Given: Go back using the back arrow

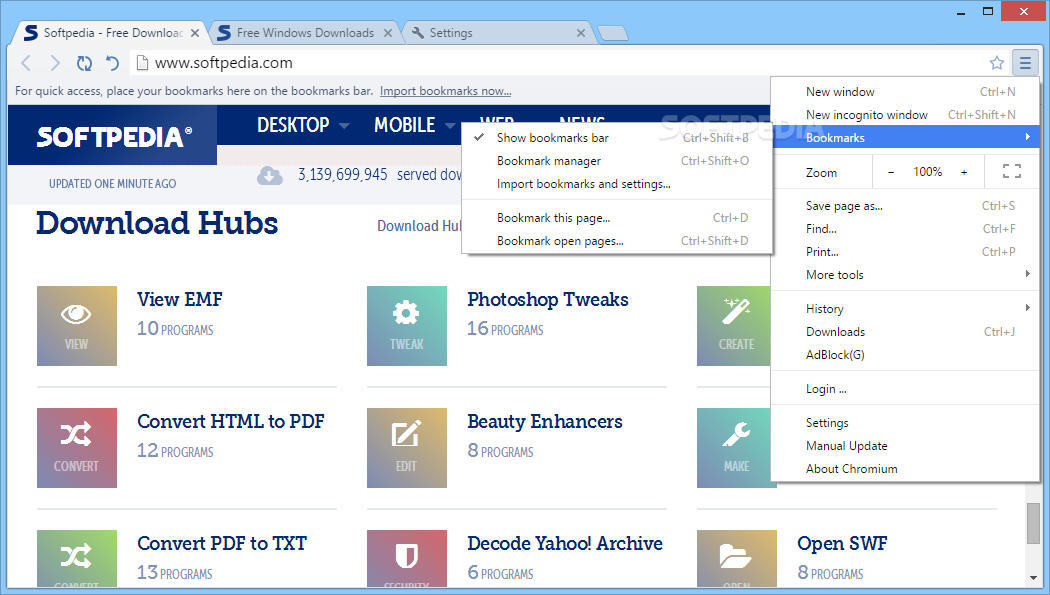Looking at the screenshot, I should coord(26,63).
